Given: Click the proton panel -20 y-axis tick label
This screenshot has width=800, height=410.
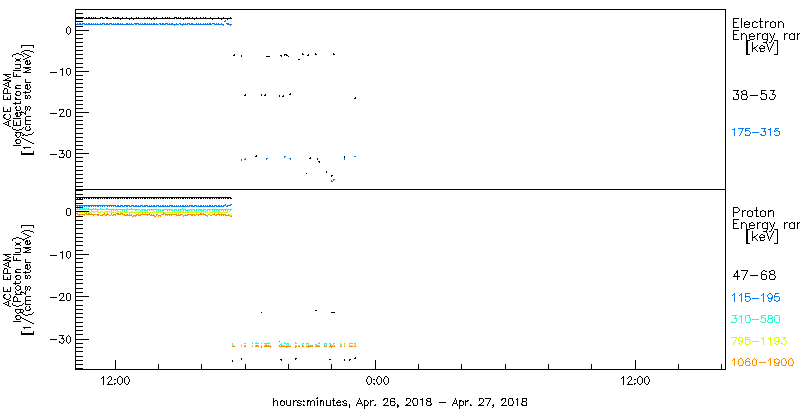Looking at the screenshot, I should tap(61, 297).
